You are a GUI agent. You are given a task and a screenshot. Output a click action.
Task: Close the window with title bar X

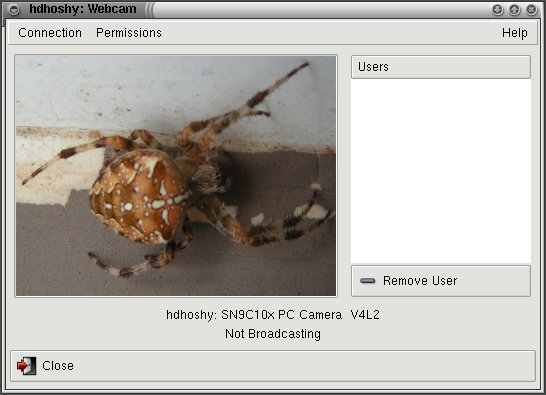[531, 10]
